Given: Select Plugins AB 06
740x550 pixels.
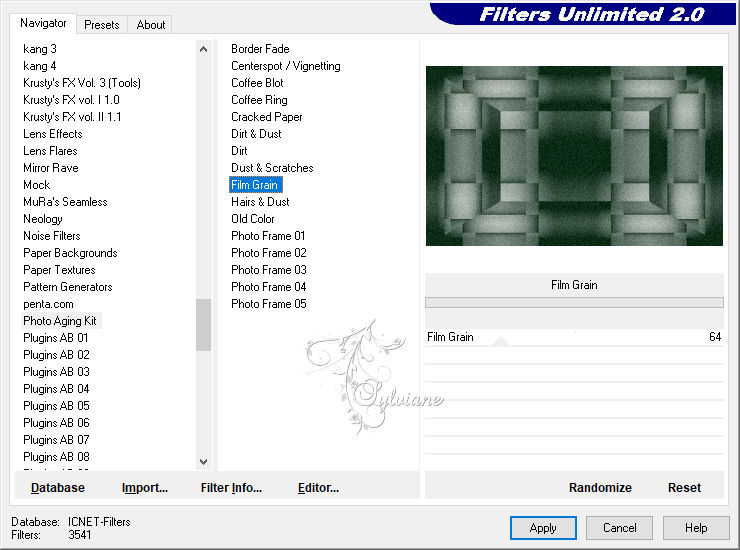Looking at the screenshot, I should tap(56, 423).
